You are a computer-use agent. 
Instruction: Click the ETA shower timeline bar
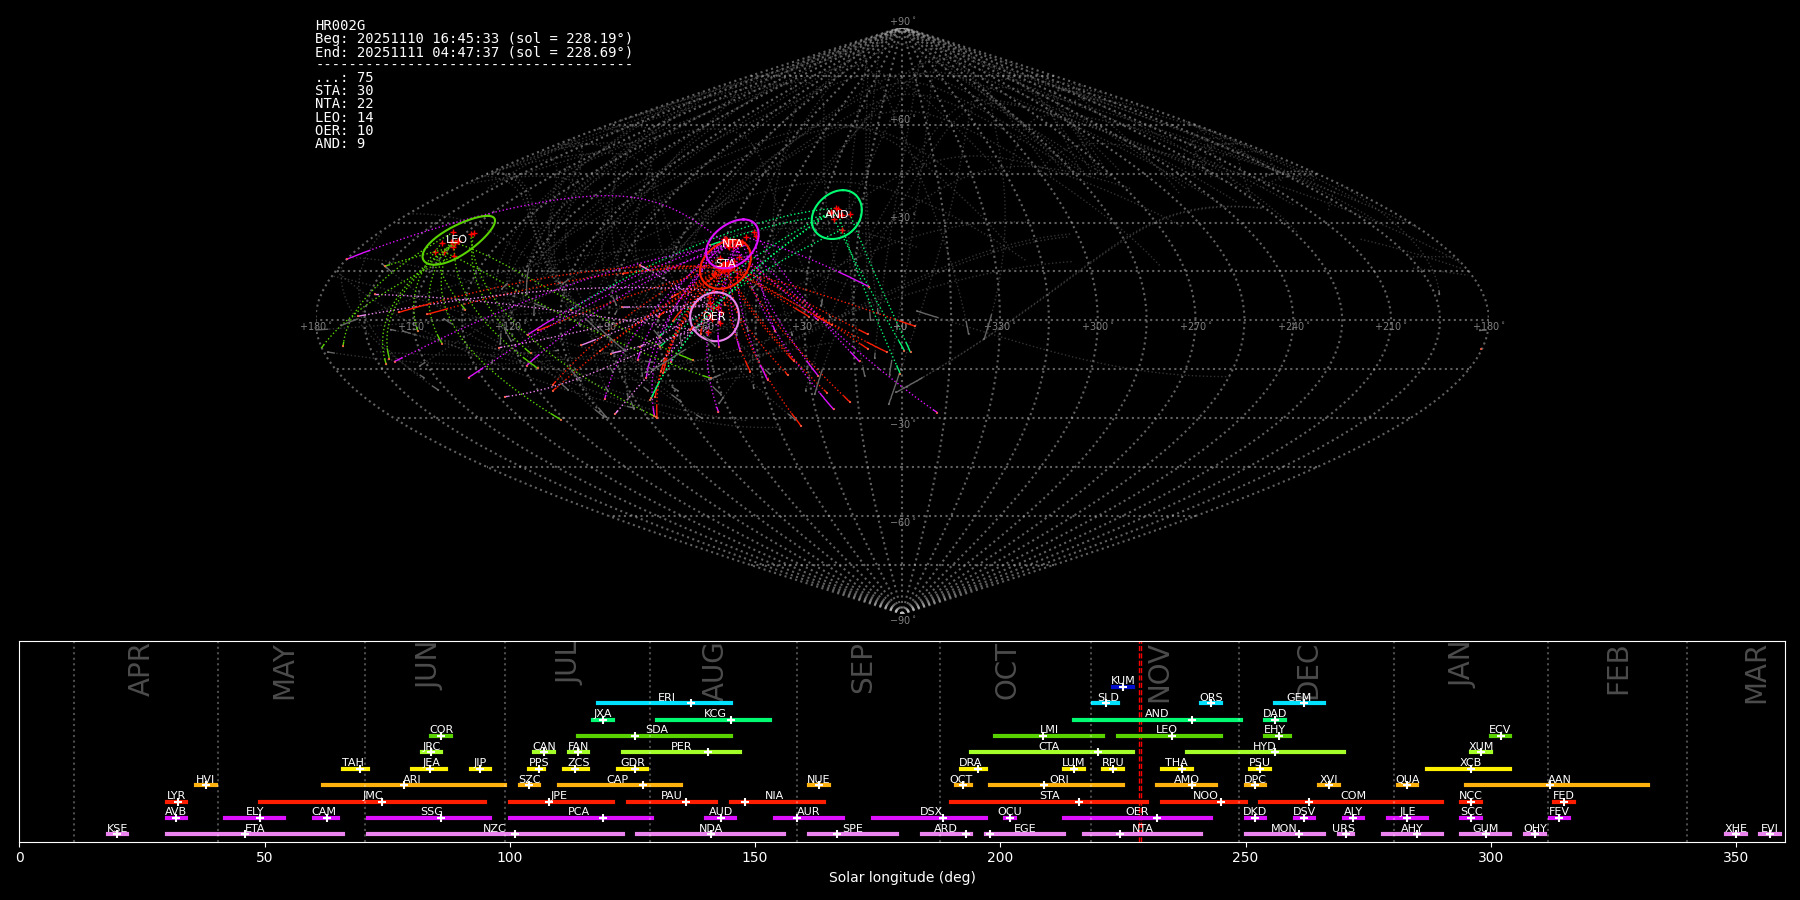coord(300,834)
